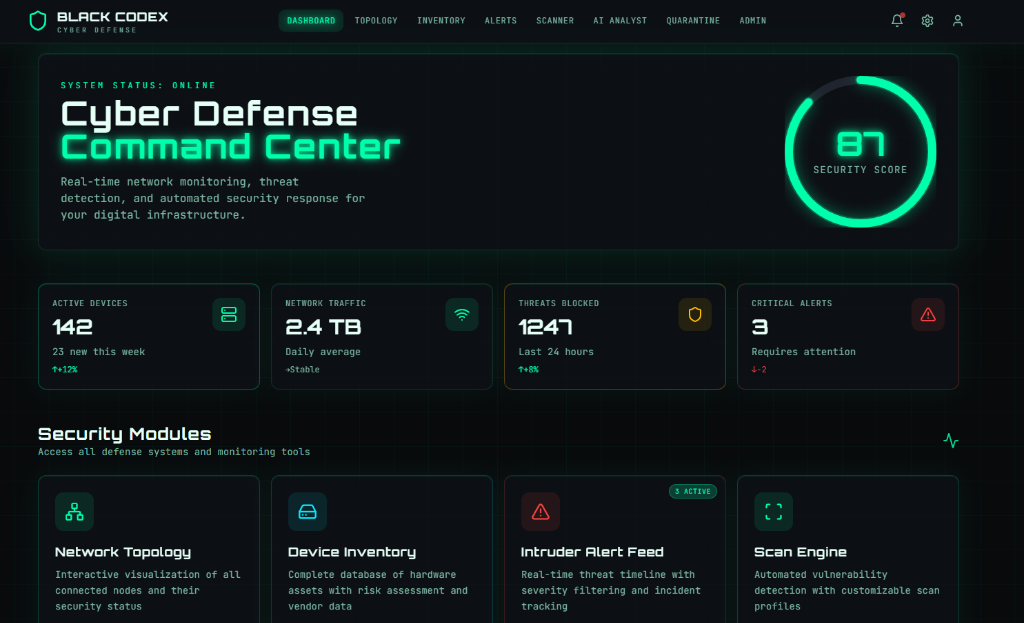Open the settings gear icon
This screenshot has width=1024, height=623.
927,21
